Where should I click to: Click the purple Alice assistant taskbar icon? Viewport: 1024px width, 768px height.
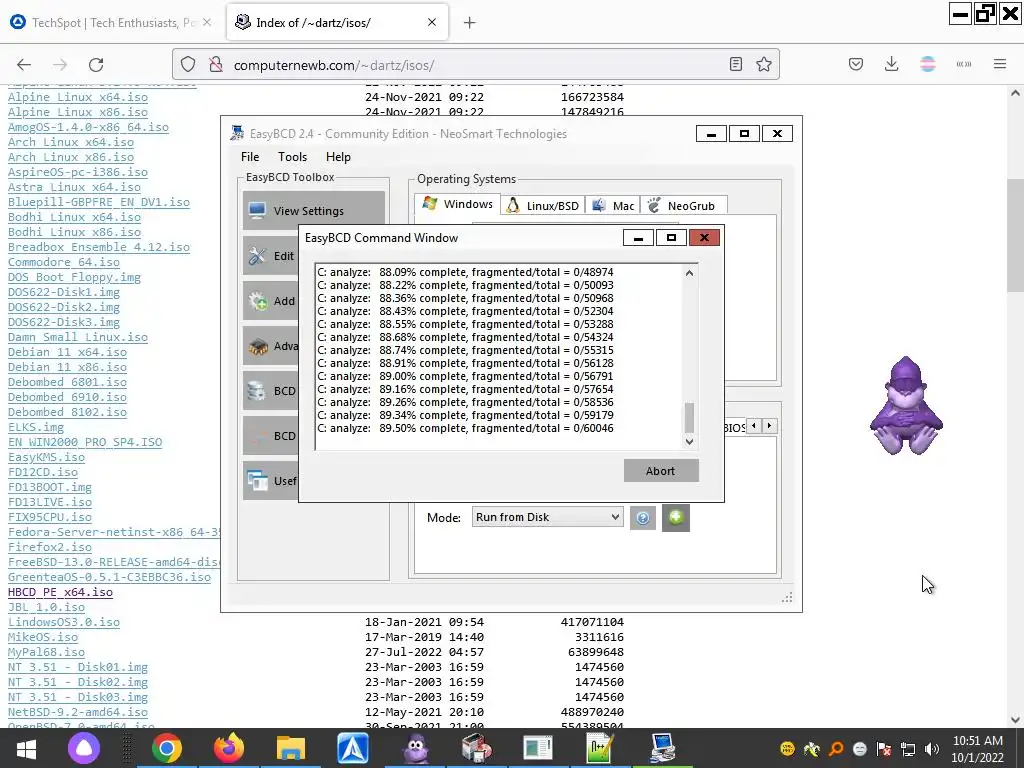coord(84,748)
